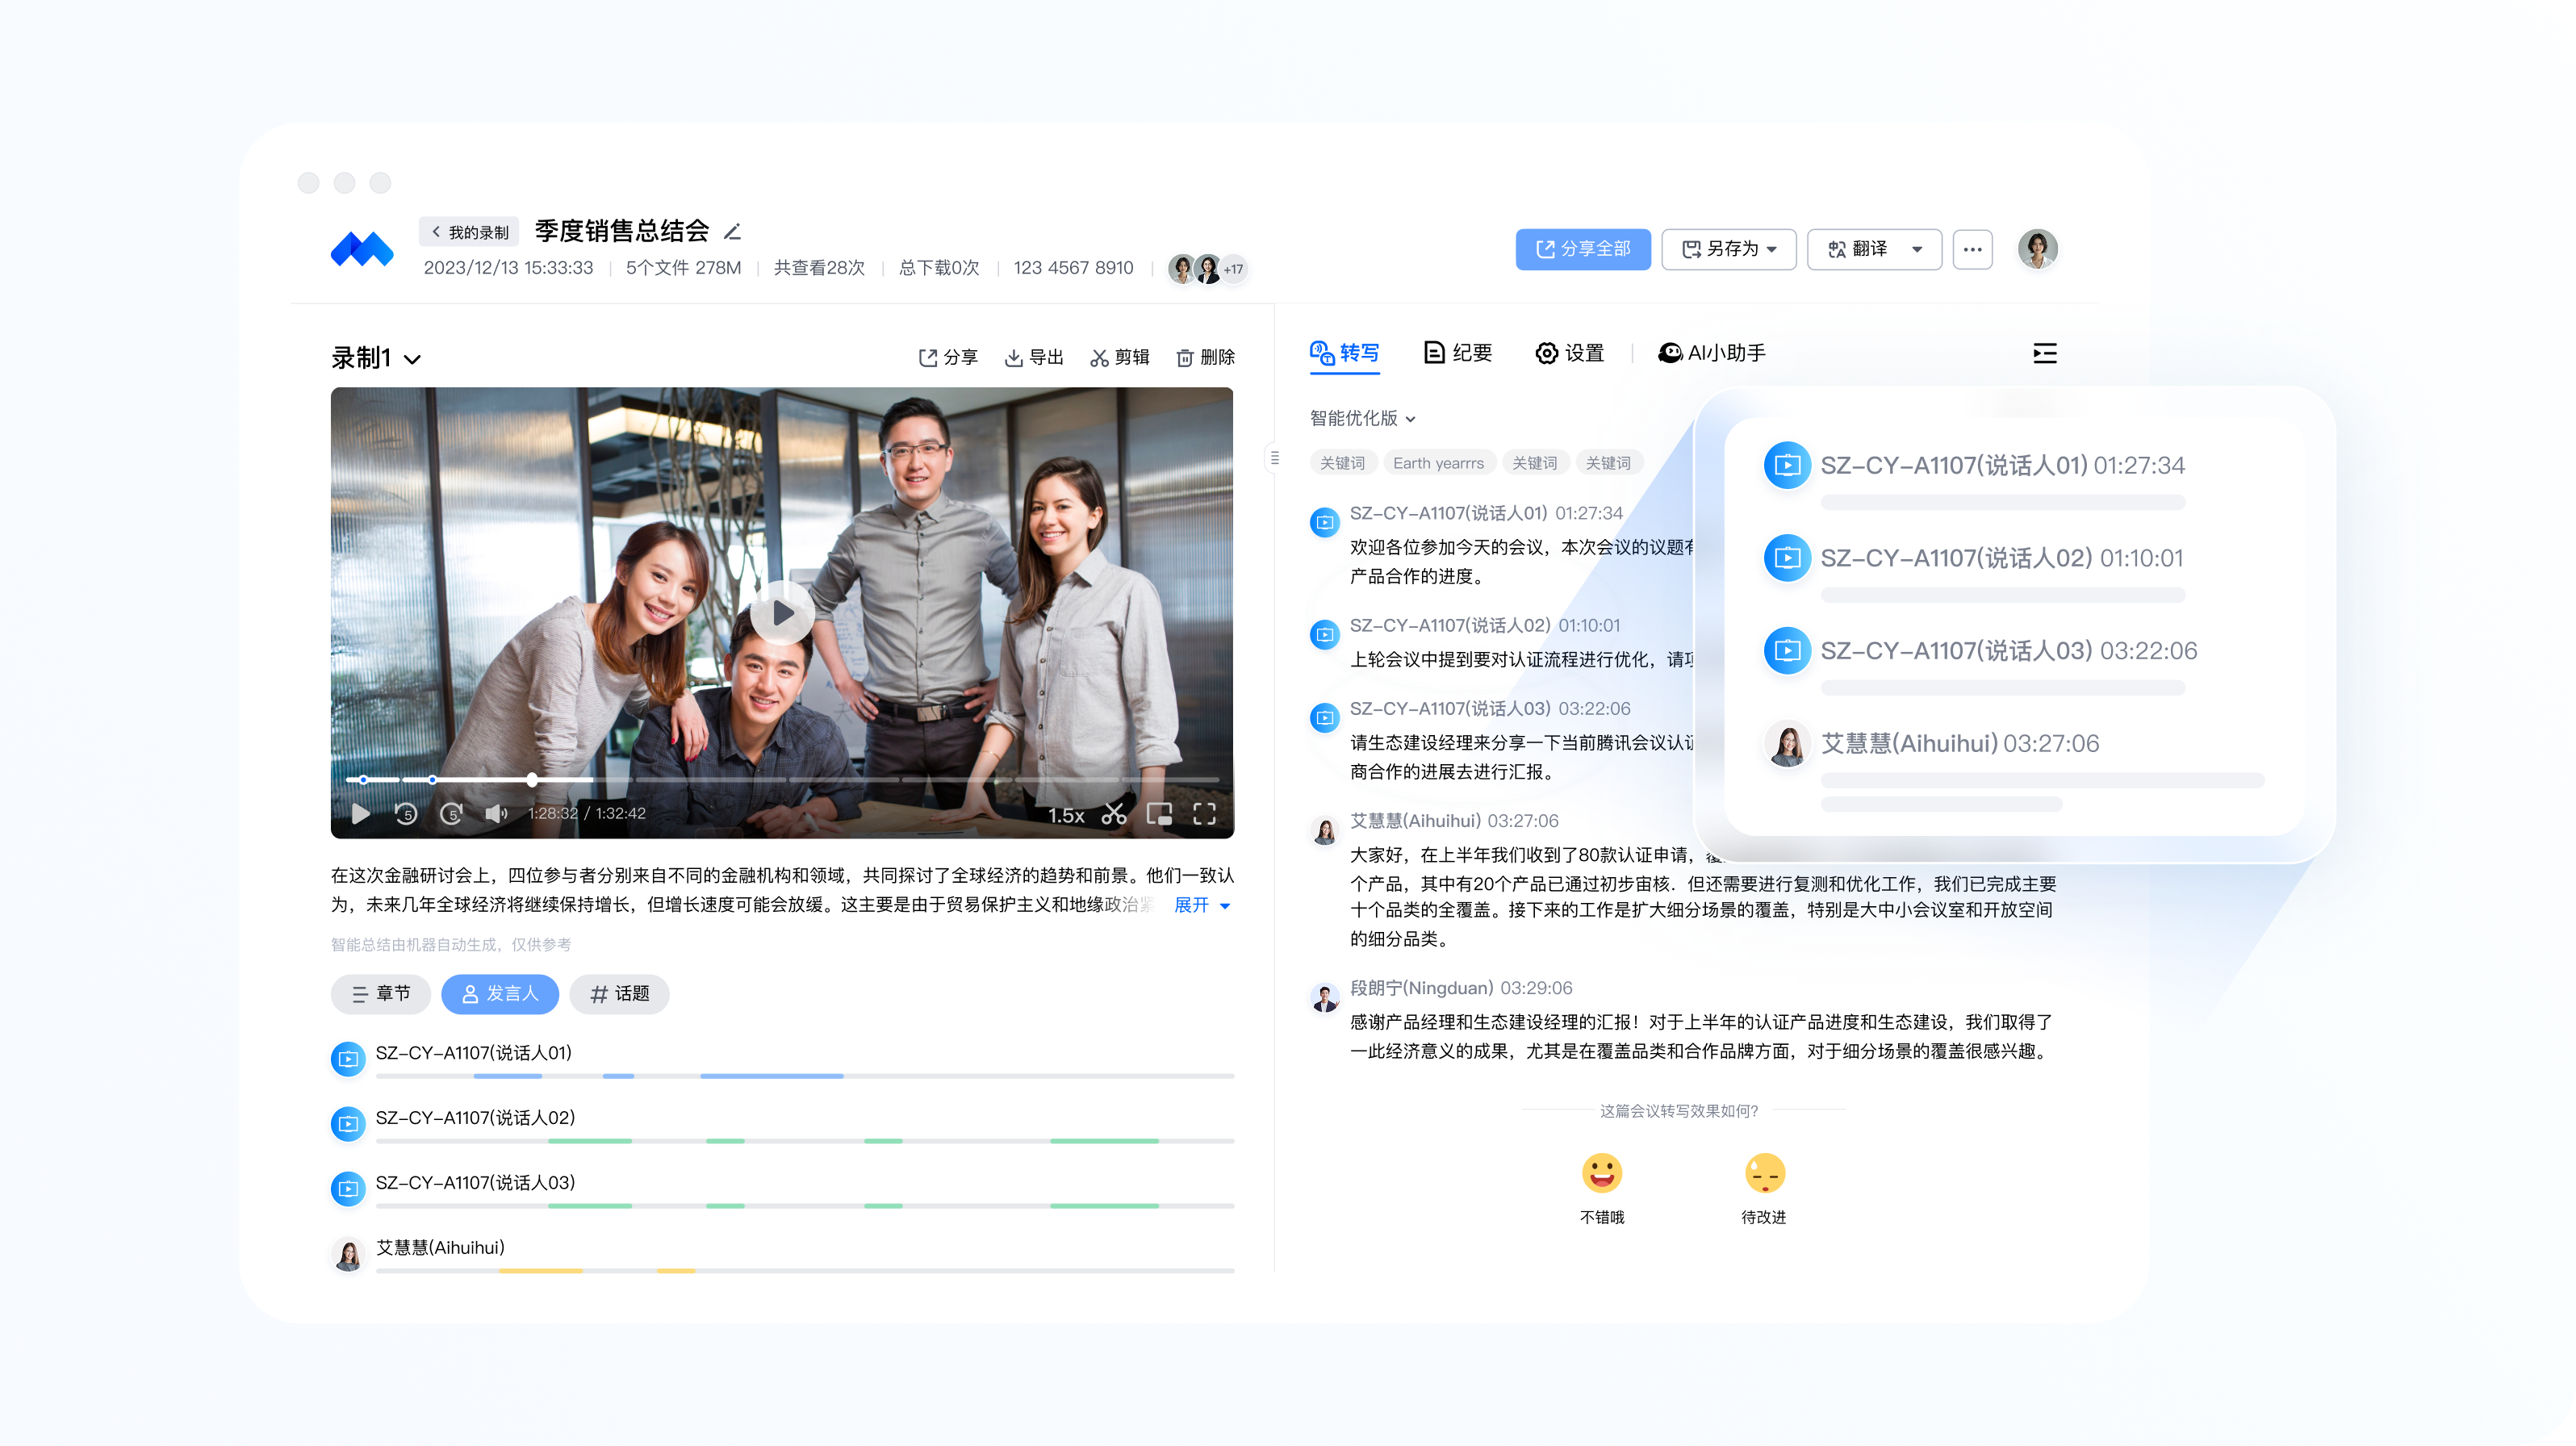Expand the 智能优化版 version dropdown

(x=1362, y=418)
